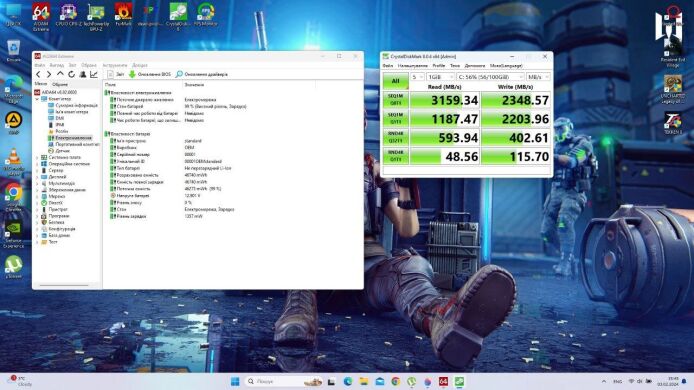Screen dimensions: 694x390
Task: Switch to the Меню tab in AIDA64 sidebar
Action: 41,84
